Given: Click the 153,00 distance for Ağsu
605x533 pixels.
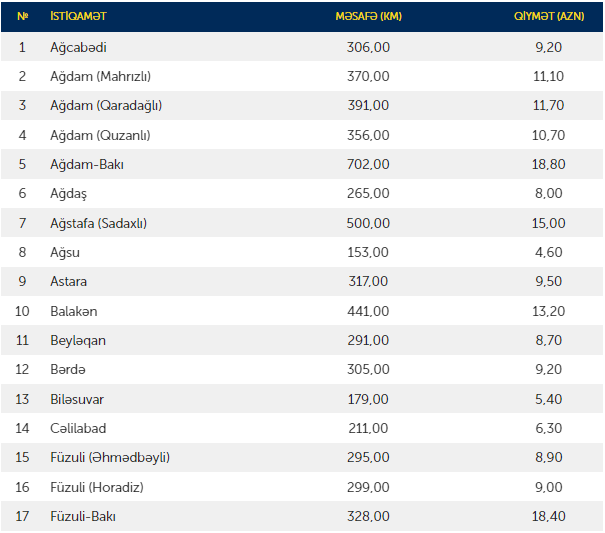Looking at the screenshot, I should click(x=368, y=252).
